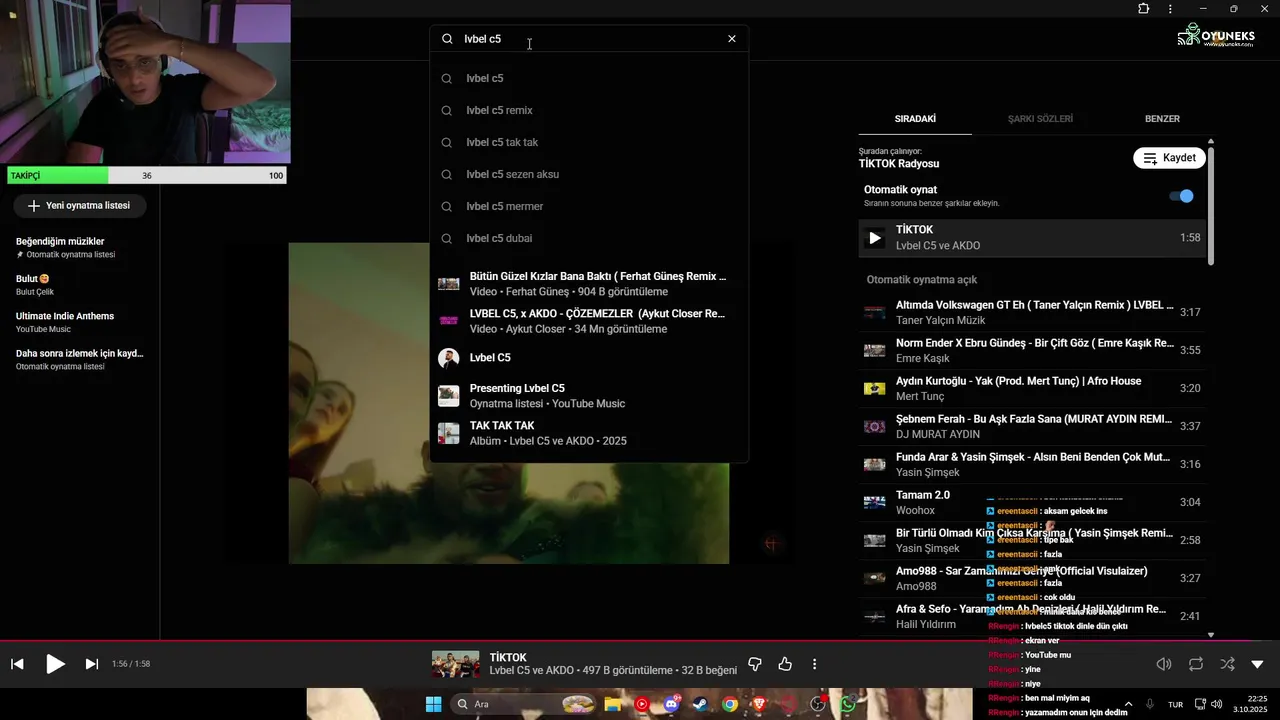Open the Lvbel C5 artist result
The image size is (1280, 720).
(x=589, y=358)
